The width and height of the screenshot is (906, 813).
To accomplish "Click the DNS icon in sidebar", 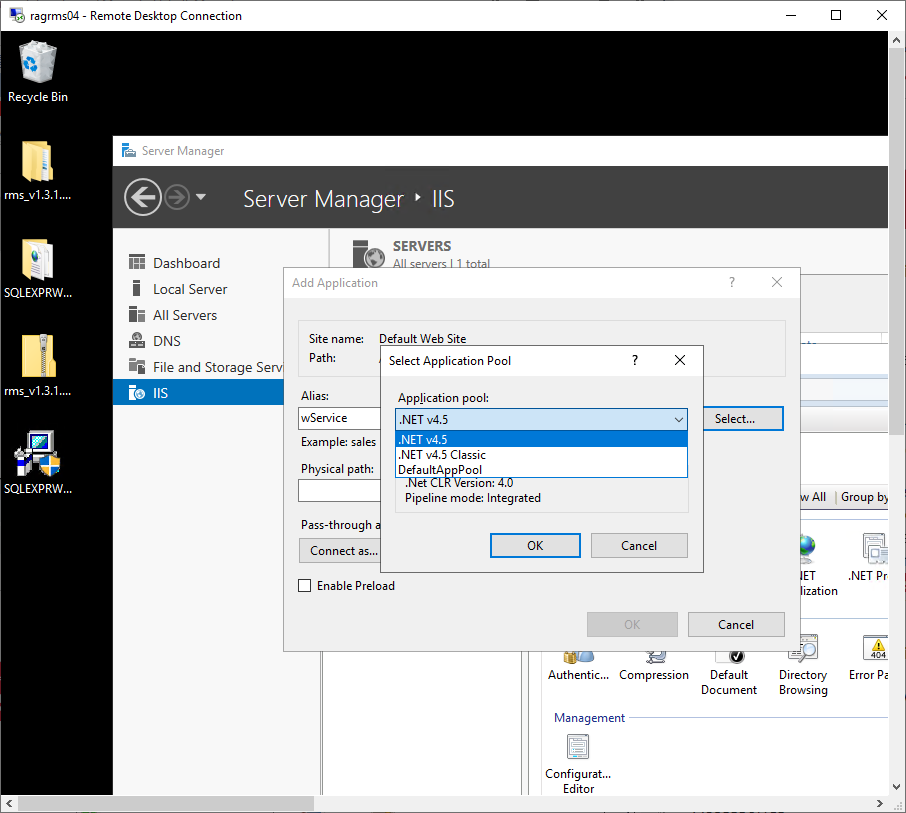I will 137,340.
